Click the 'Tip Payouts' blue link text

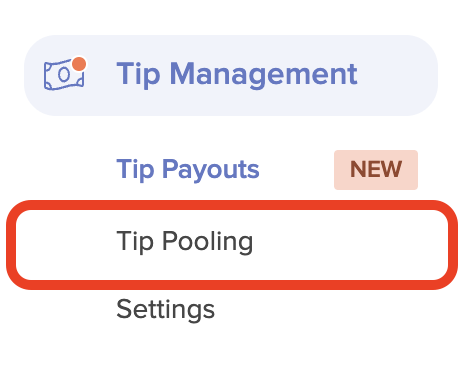click(x=188, y=169)
